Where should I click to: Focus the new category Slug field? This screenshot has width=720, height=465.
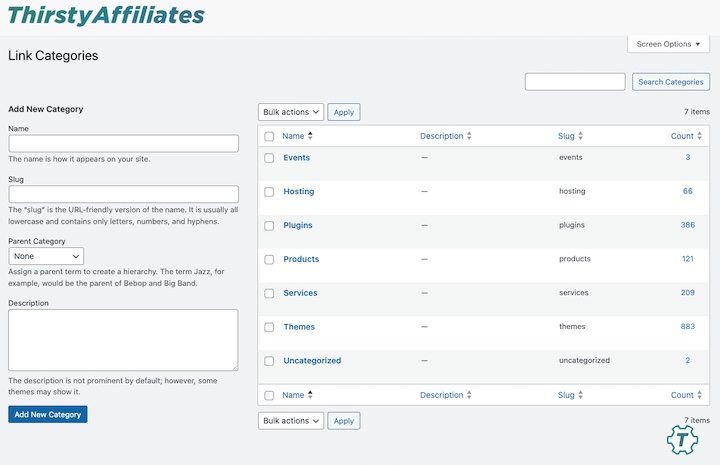pos(124,194)
